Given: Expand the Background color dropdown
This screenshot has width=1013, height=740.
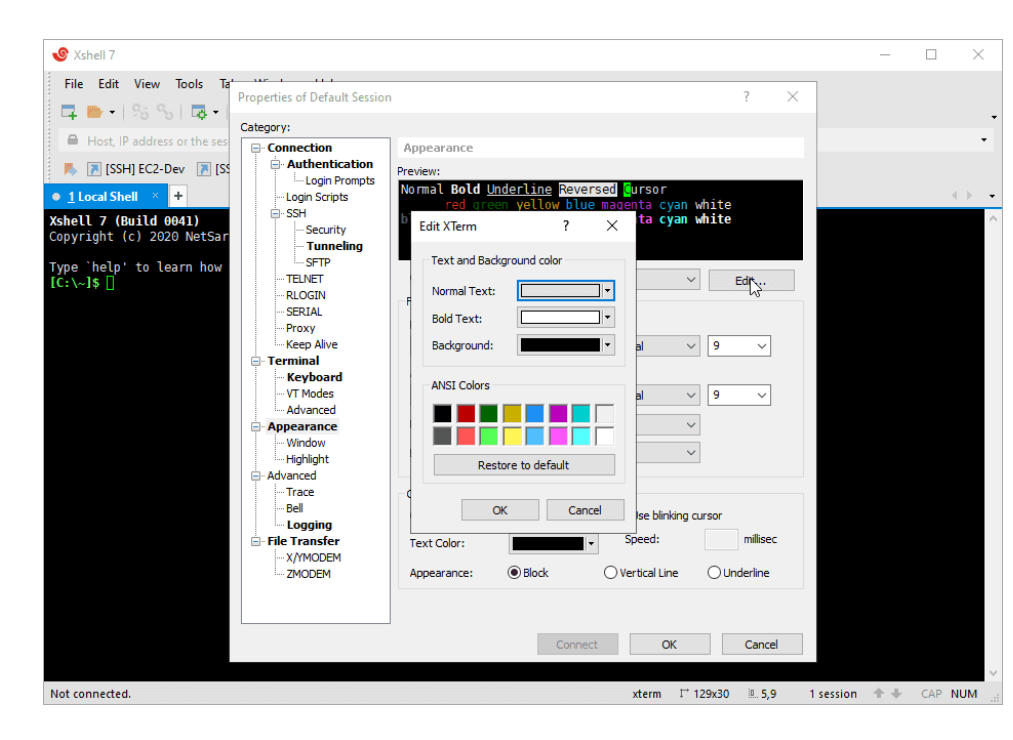Looking at the screenshot, I should [607, 345].
